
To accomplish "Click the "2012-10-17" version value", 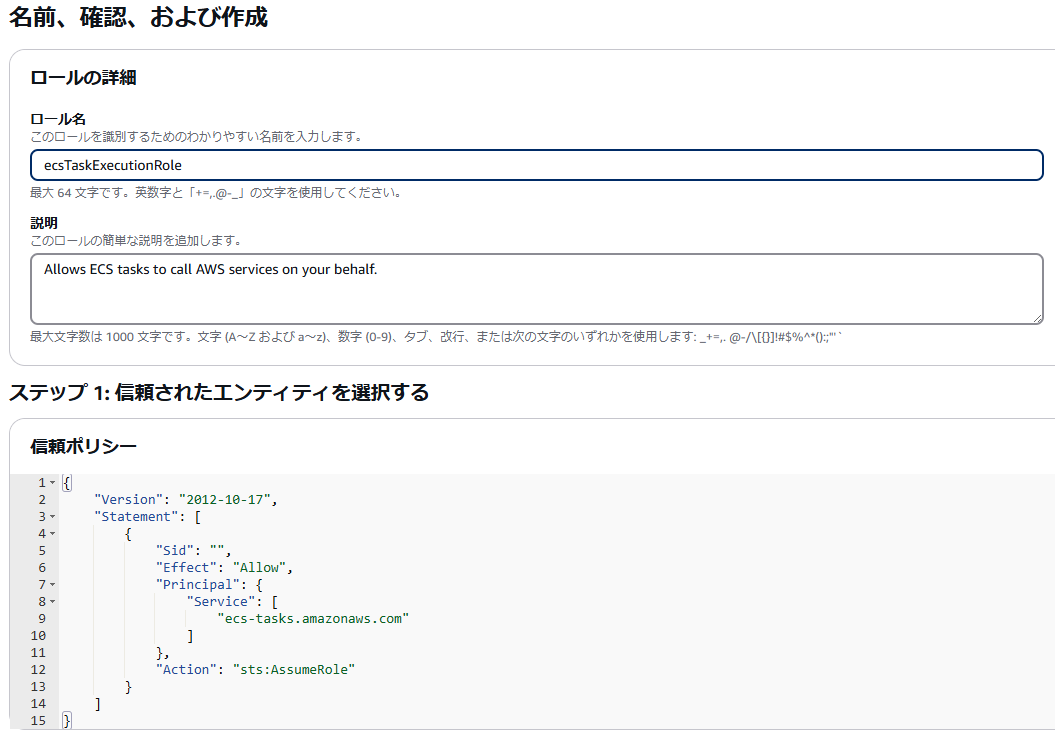I will 224,499.
